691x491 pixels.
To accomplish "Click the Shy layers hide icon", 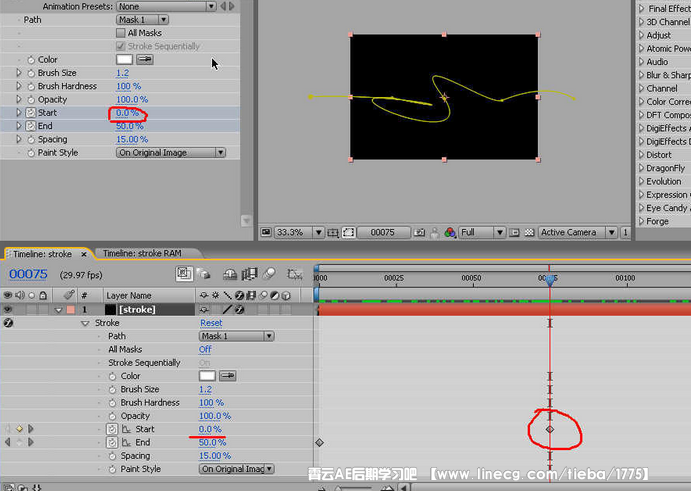I will 230,275.
